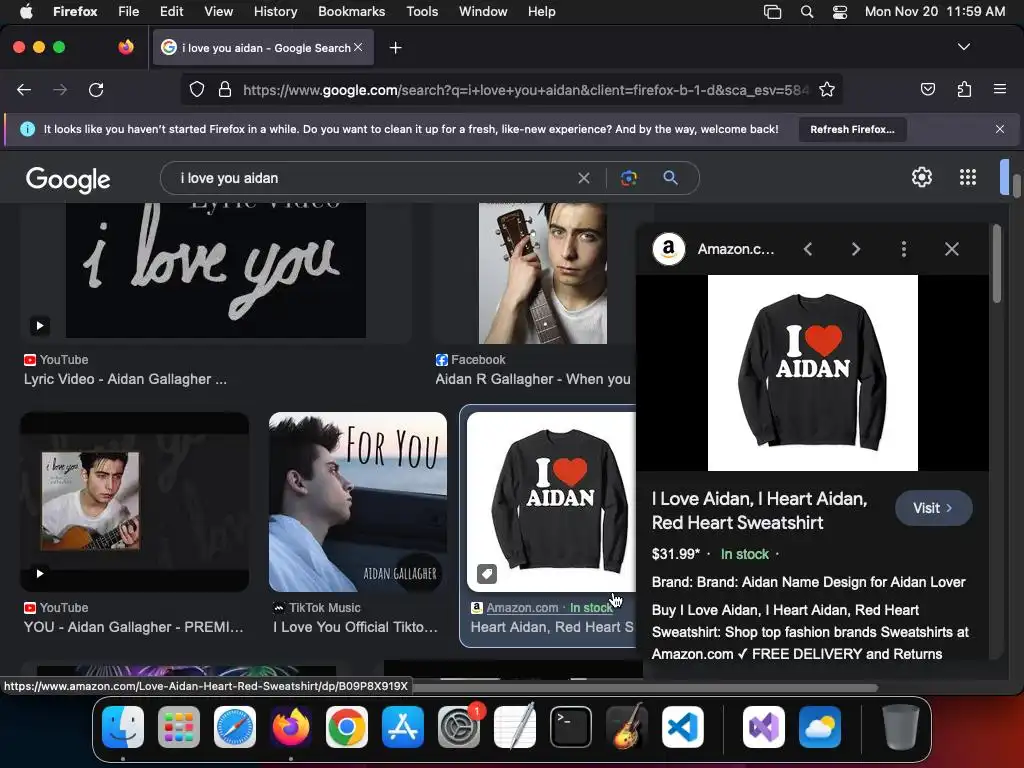
Task: Open the Facebook guitar photo thumbnail
Action: [542, 273]
